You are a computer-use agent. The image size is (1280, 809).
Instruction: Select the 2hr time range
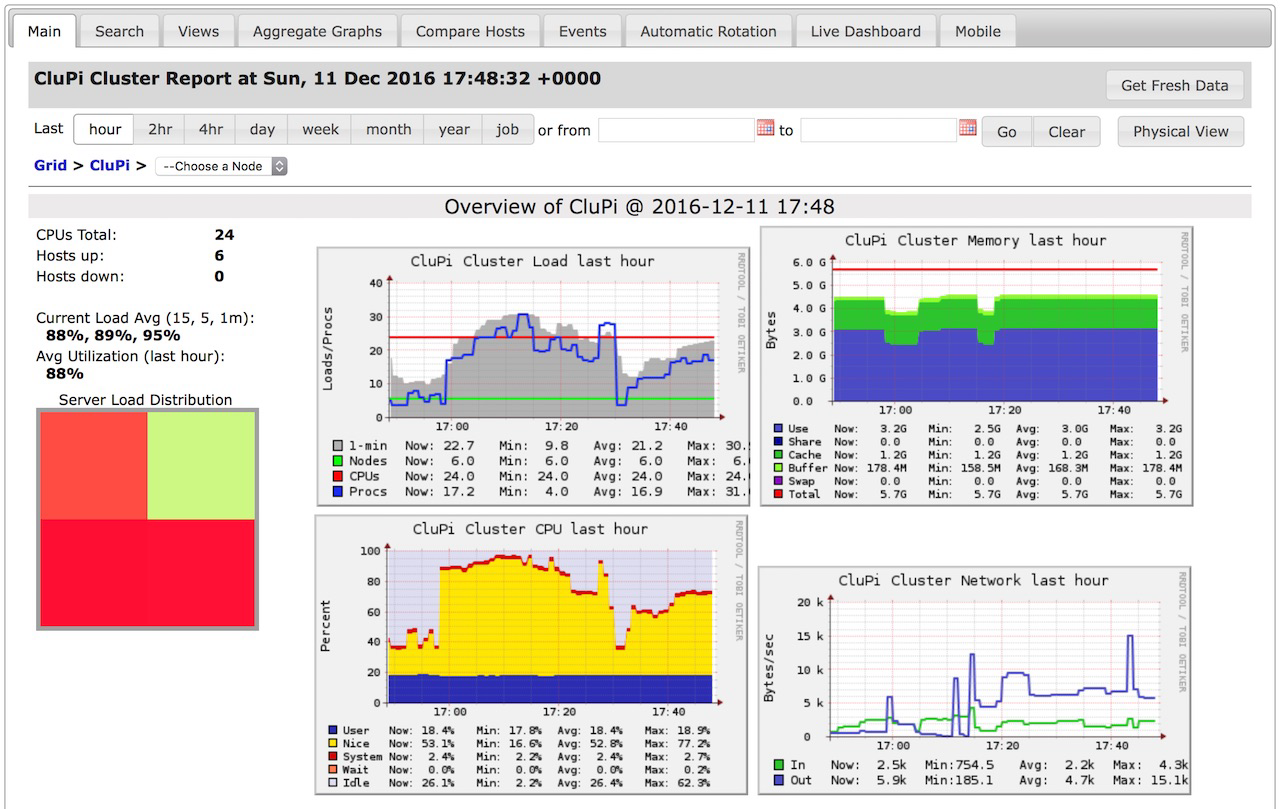[160, 129]
